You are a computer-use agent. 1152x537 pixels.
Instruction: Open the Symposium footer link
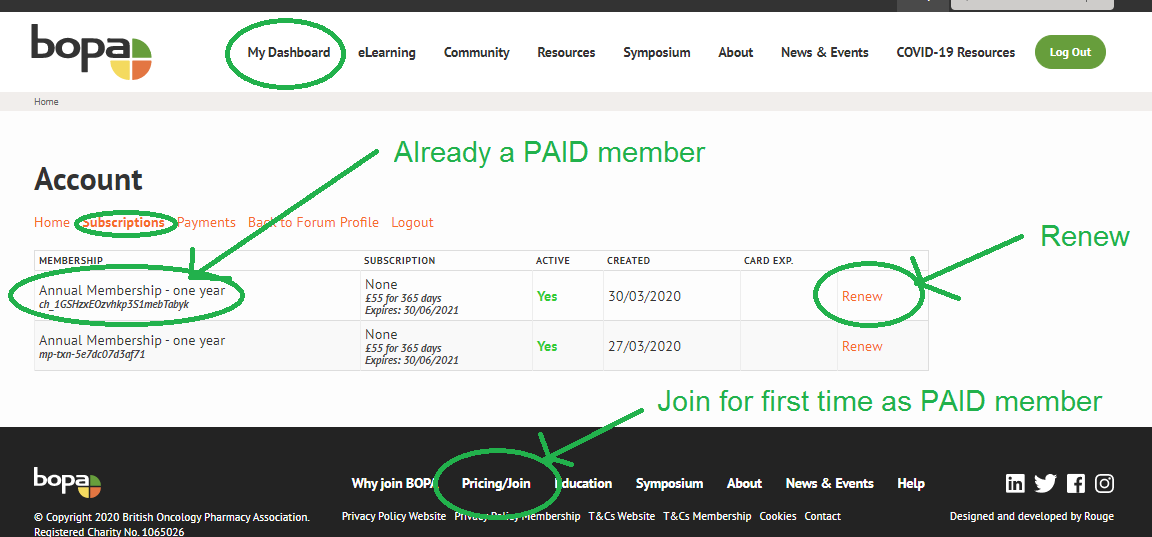click(x=669, y=483)
